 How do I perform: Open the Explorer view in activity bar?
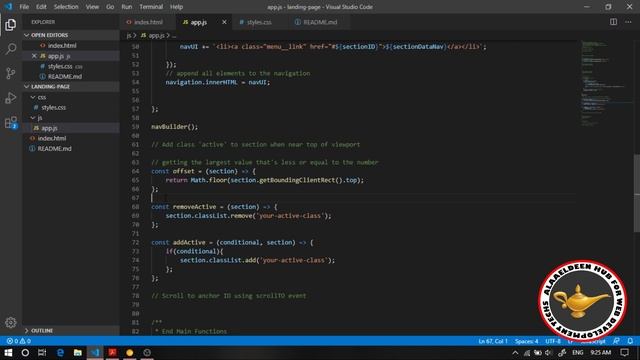tap(11, 25)
